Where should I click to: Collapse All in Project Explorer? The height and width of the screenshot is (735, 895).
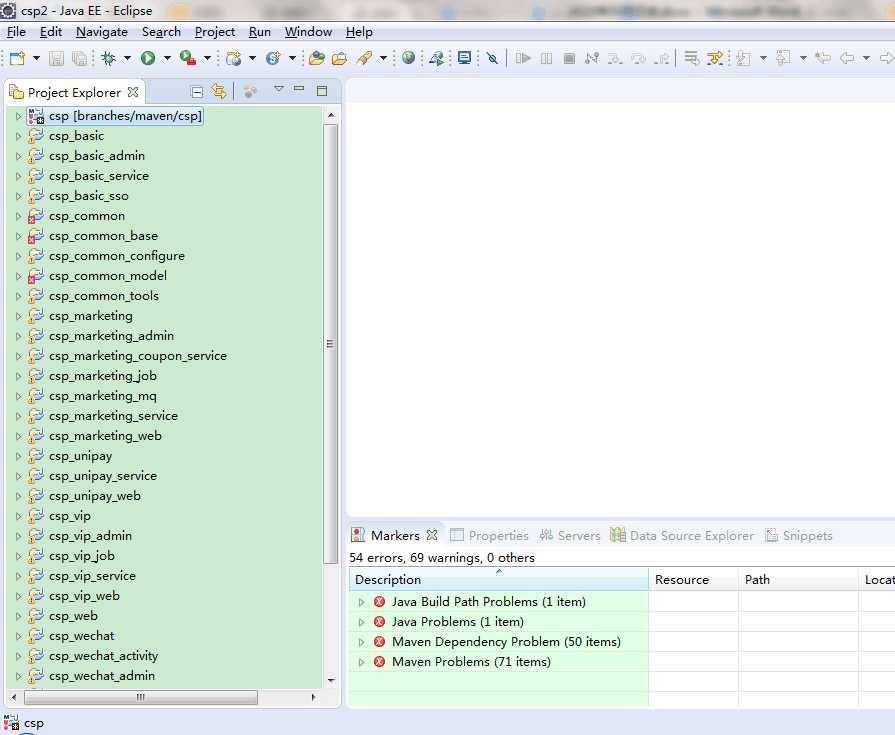(197, 92)
